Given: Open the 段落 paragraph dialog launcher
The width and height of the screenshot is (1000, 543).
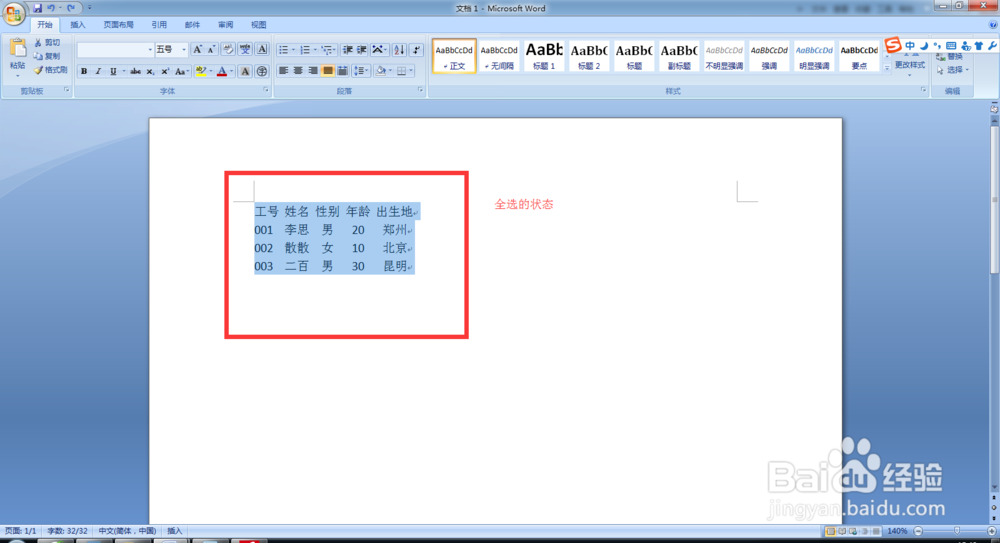Looking at the screenshot, I should [420, 91].
